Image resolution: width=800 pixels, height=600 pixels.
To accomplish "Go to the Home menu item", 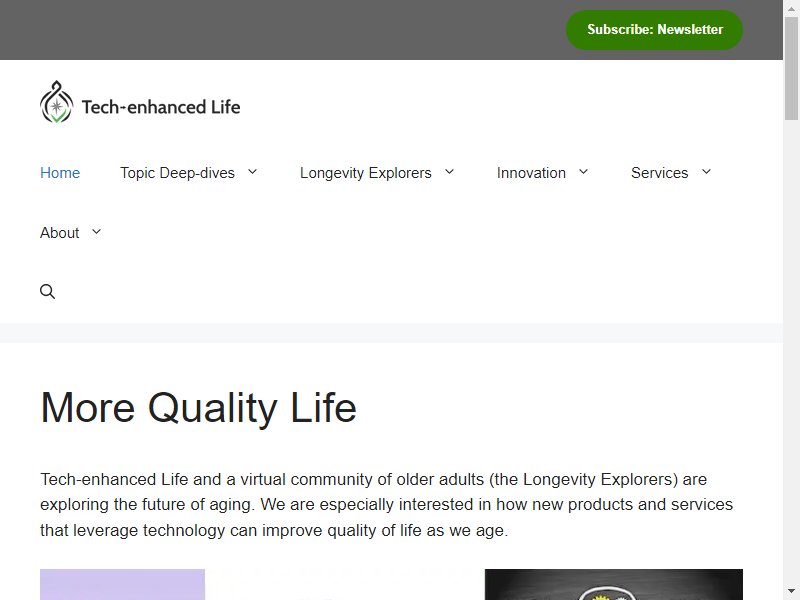I will (x=60, y=173).
